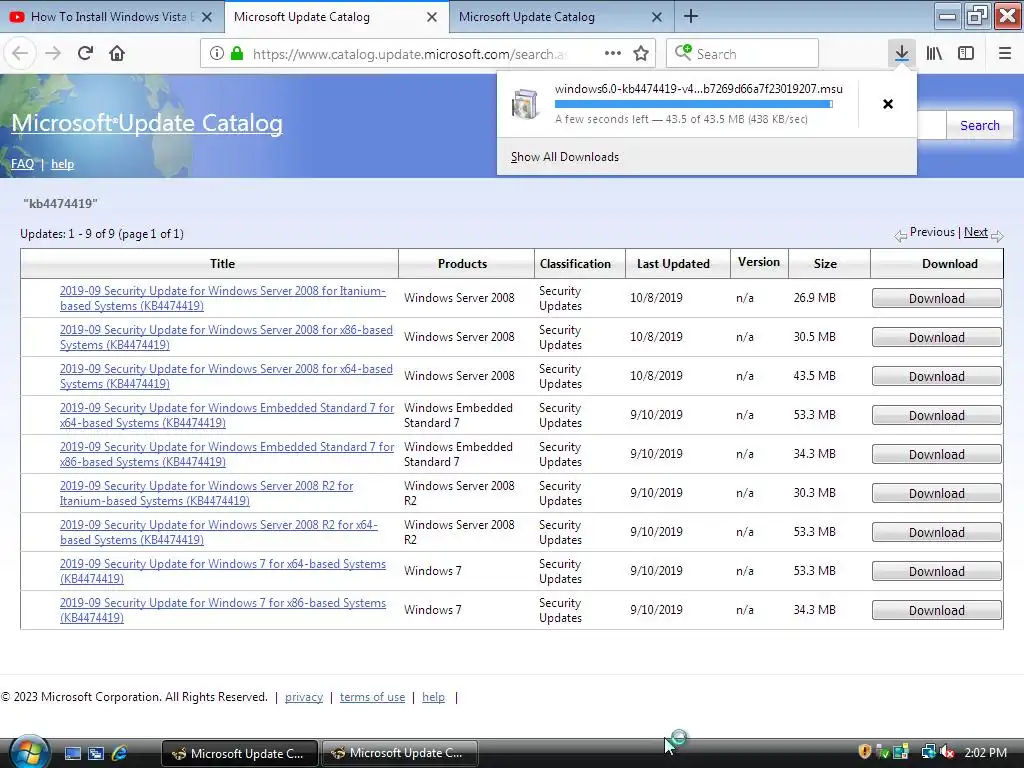Click the browser Back arrow

[x=20, y=54]
